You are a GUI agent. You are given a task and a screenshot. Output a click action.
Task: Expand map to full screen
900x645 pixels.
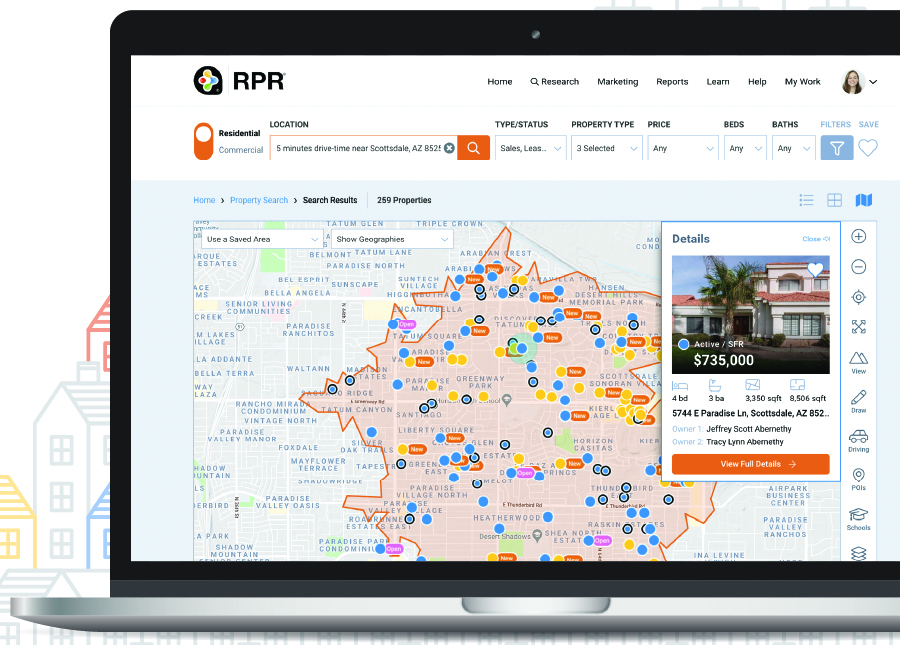point(859,327)
